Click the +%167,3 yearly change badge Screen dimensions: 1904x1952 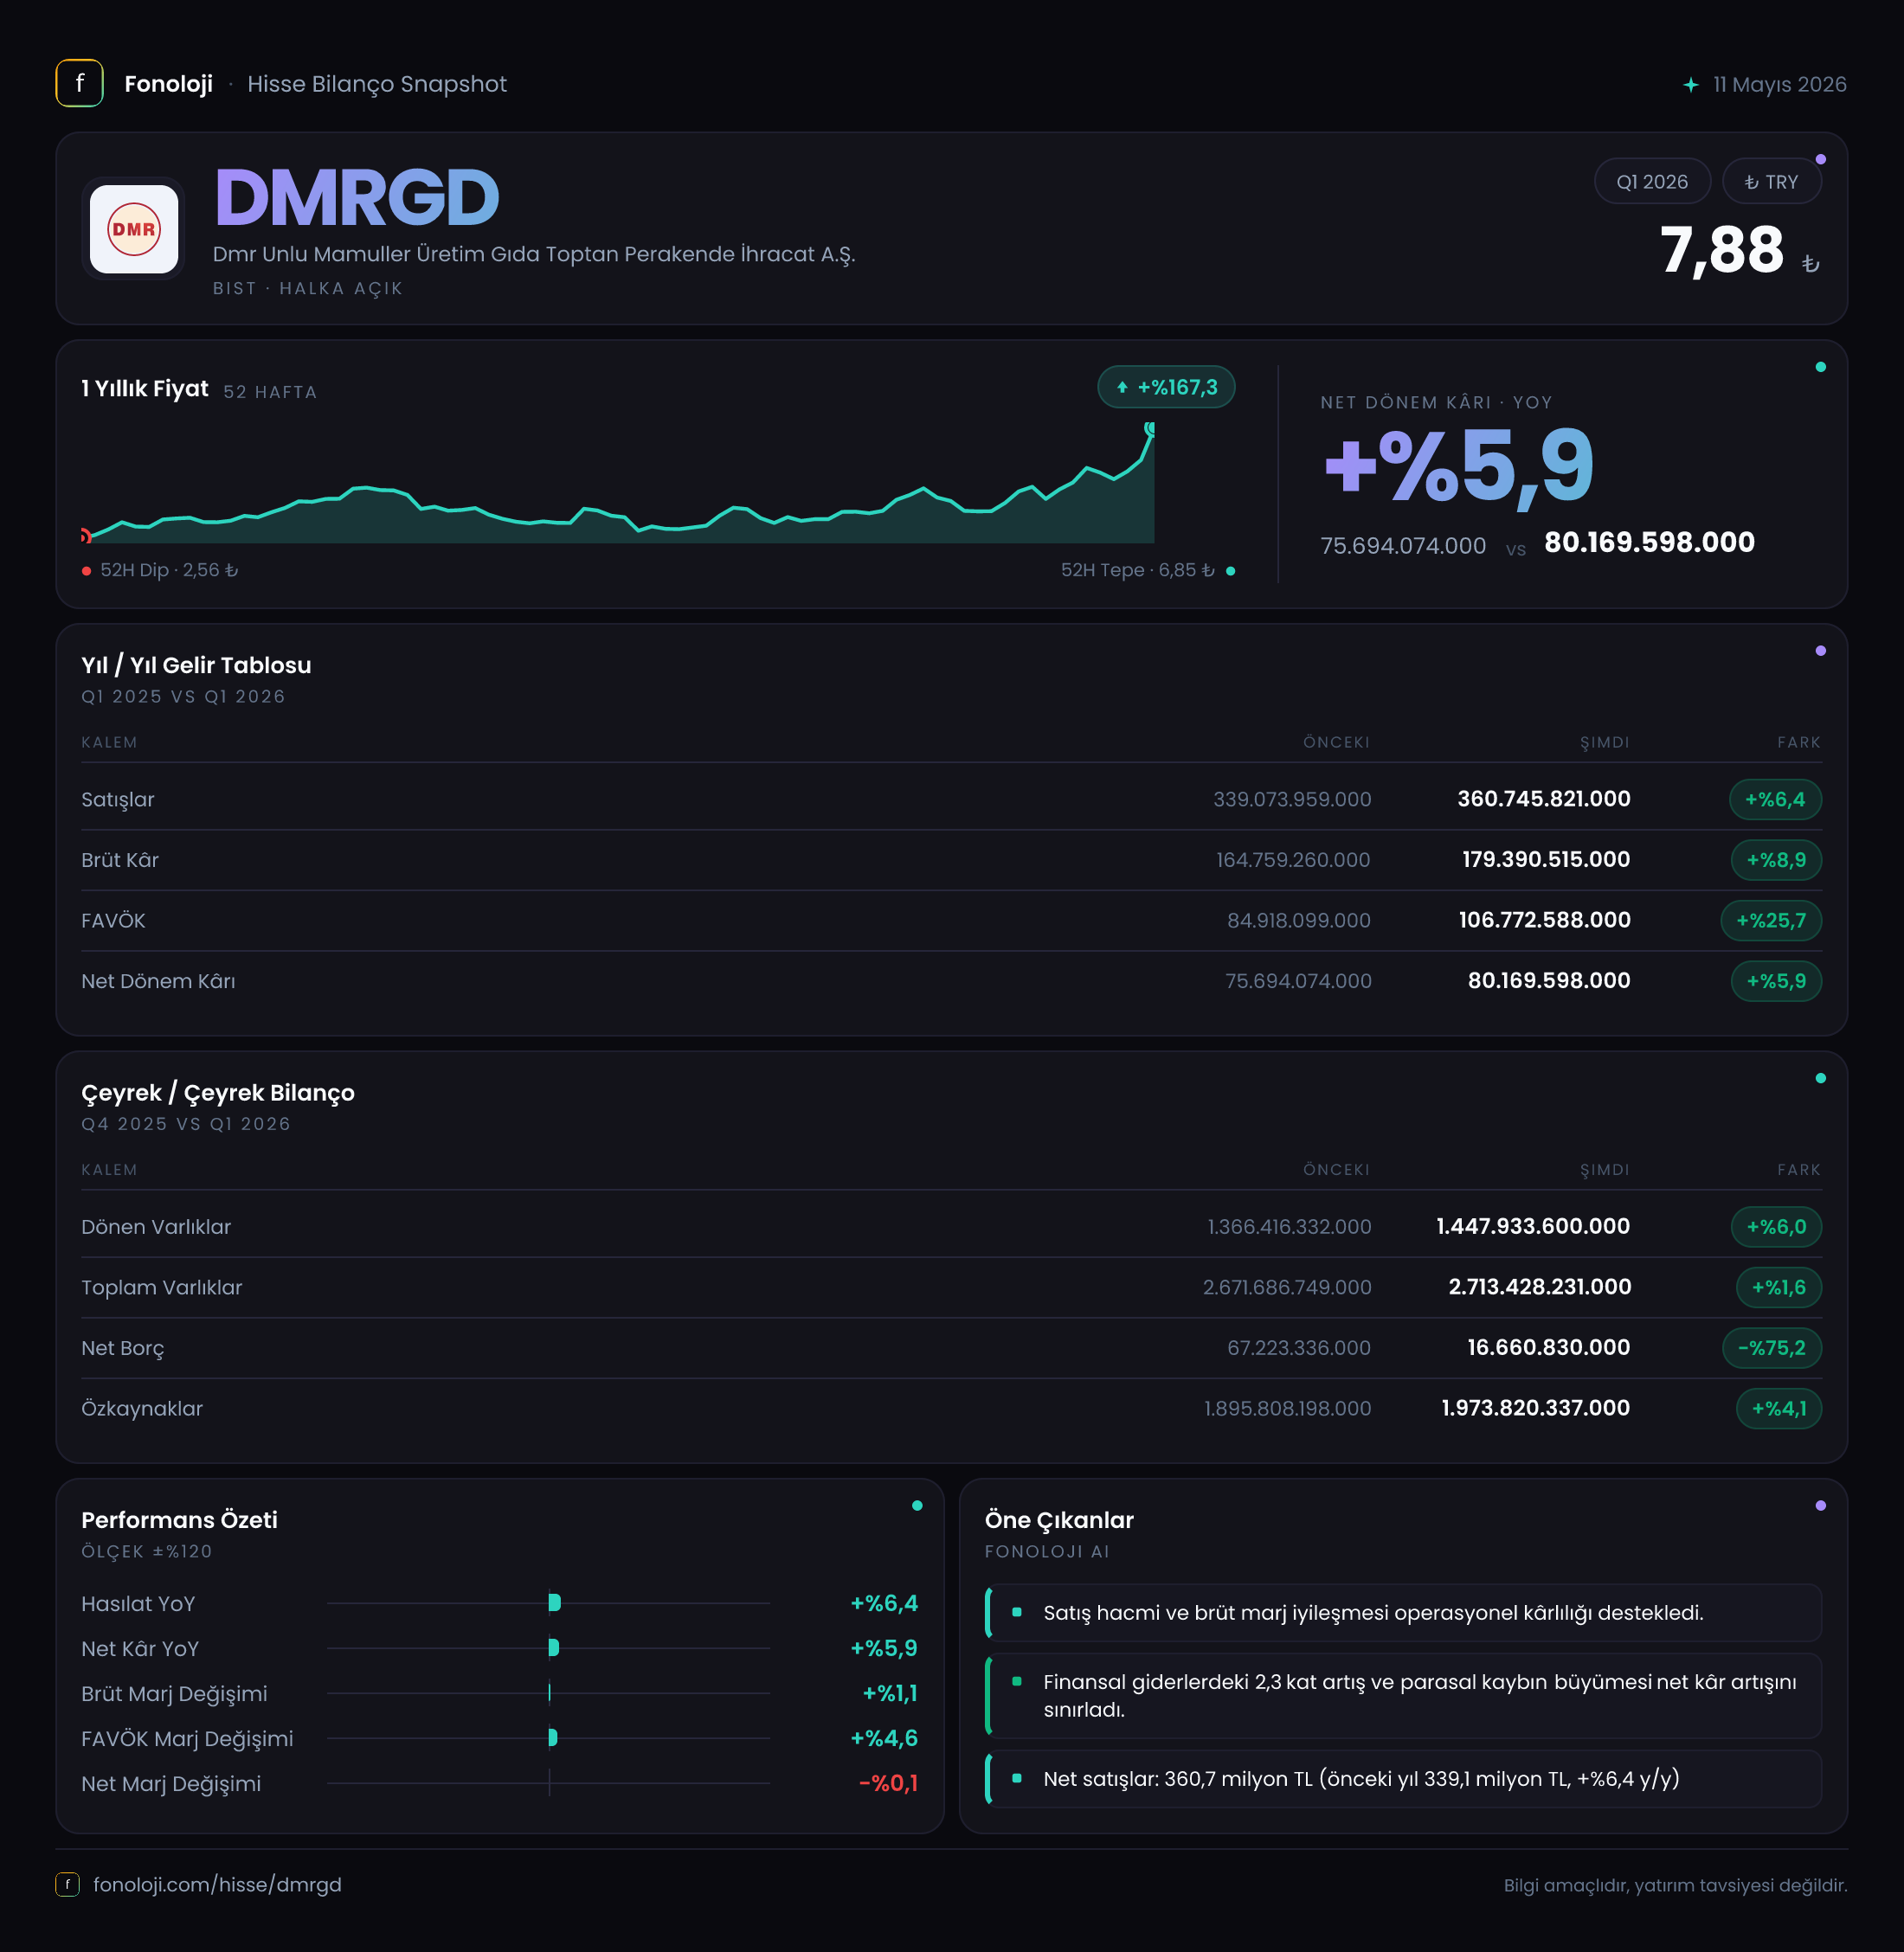click(x=1166, y=387)
